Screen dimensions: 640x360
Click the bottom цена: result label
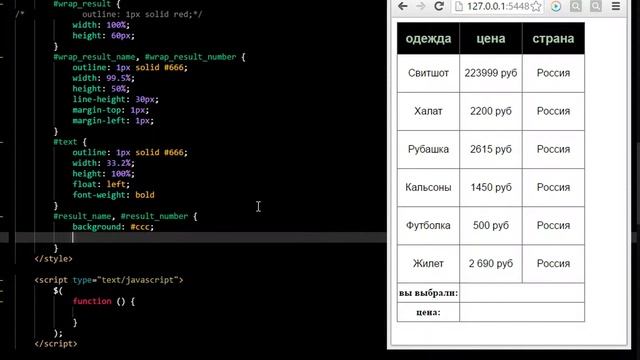coord(428,312)
